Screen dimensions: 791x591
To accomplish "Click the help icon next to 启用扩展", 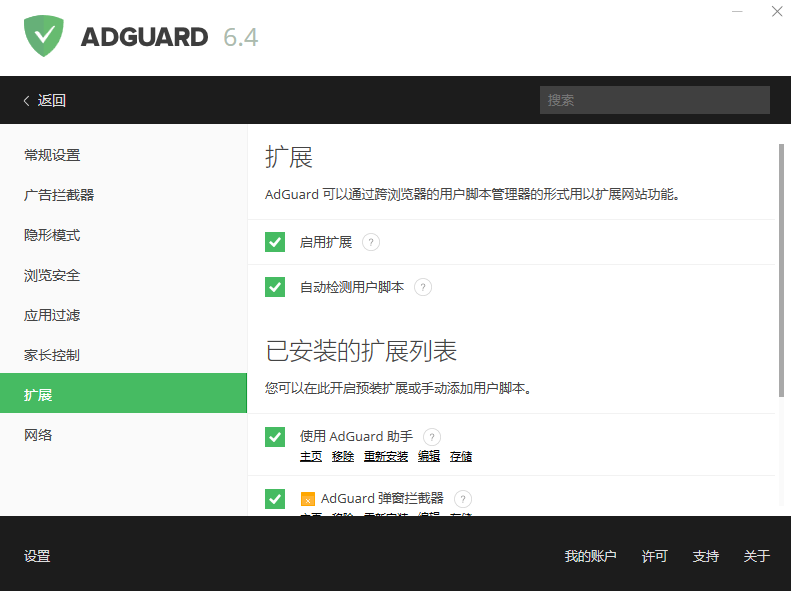I will tap(371, 243).
